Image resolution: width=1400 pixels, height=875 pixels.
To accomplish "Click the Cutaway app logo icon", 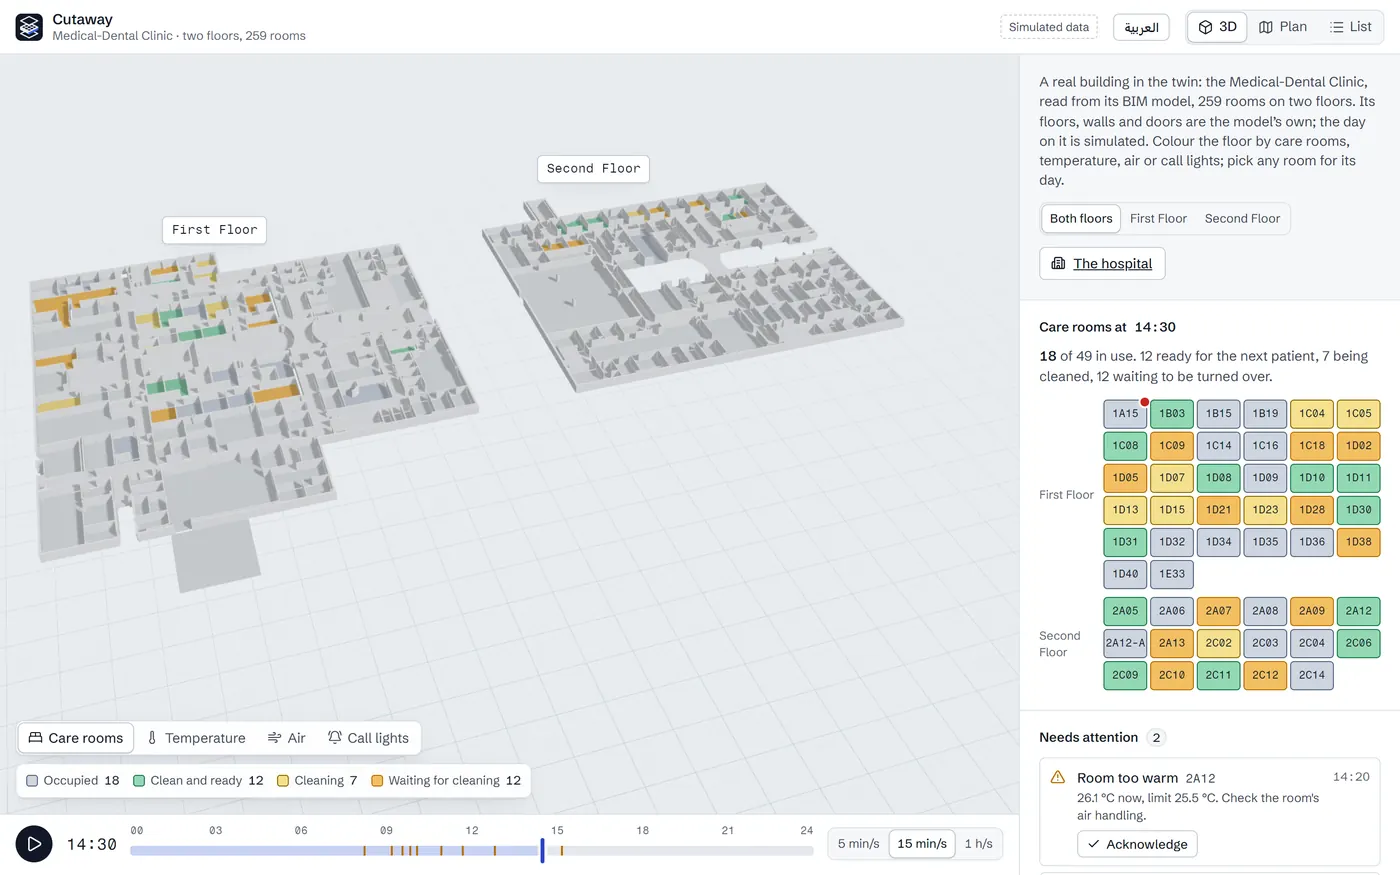I will (x=29, y=27).
